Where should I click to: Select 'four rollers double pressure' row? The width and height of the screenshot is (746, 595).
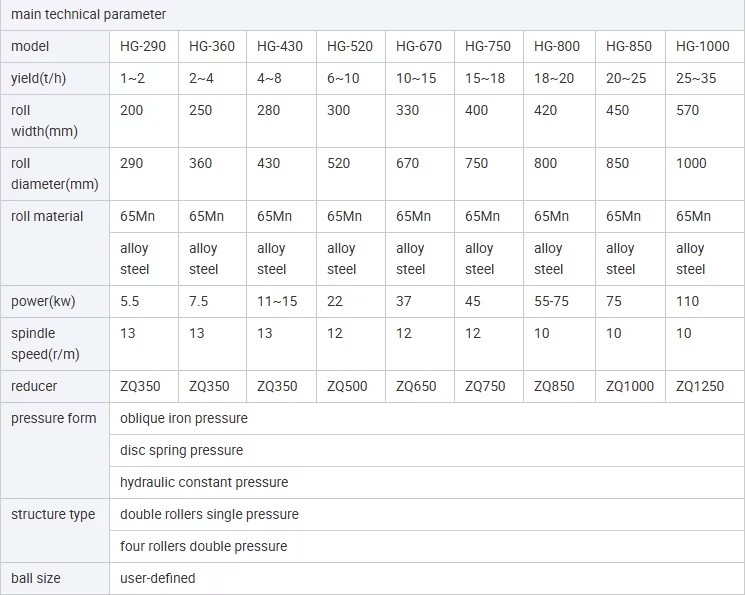(426, 546)
